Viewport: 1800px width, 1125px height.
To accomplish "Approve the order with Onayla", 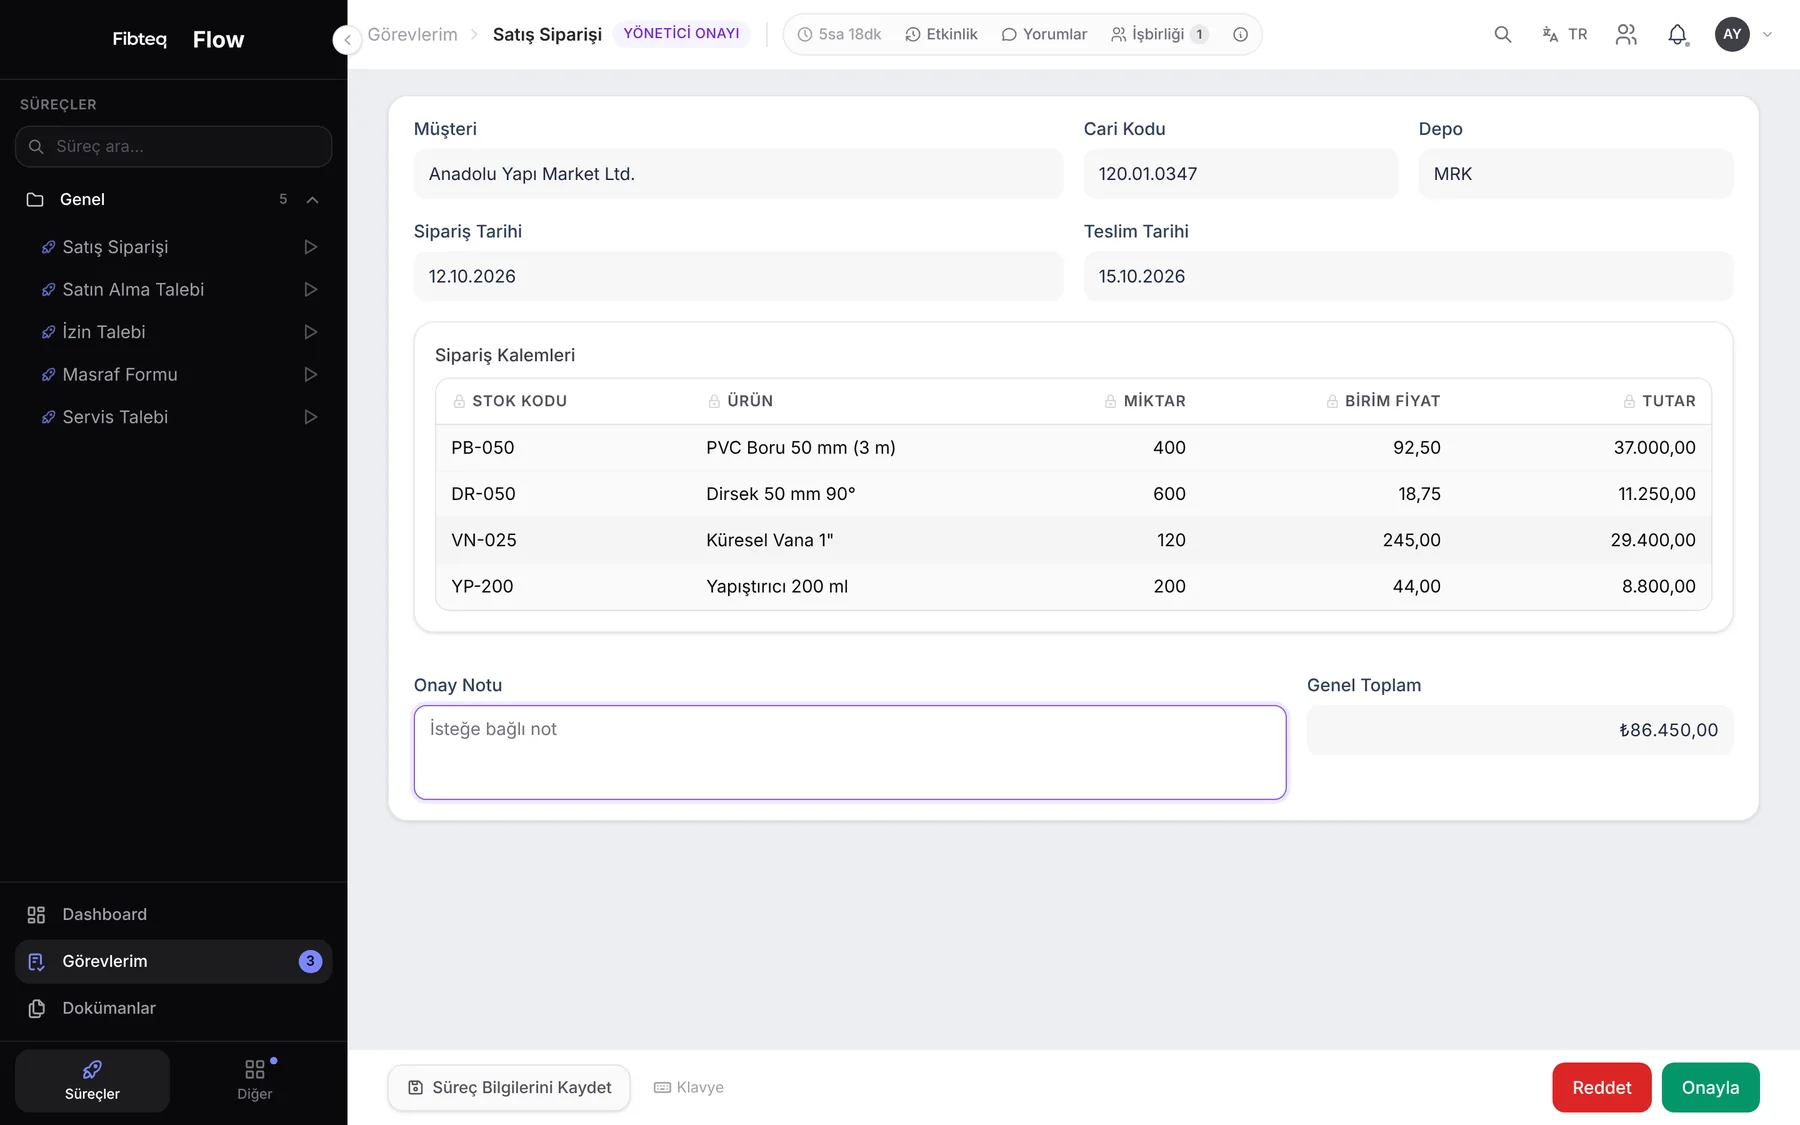I will click(x=1710, y=1087).
